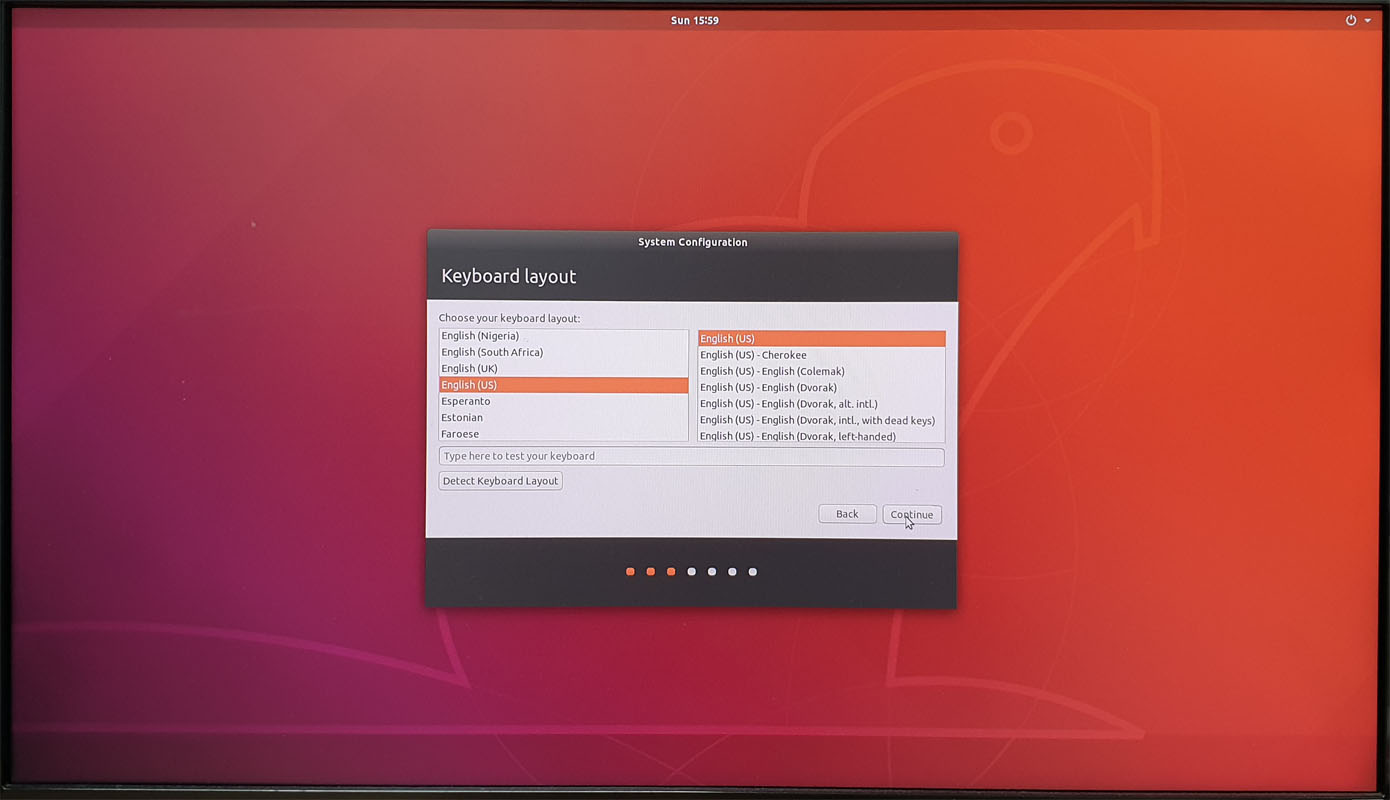Click the Continue button
The width and height of the screenshot is (1390, 800).
coord(912,515)
